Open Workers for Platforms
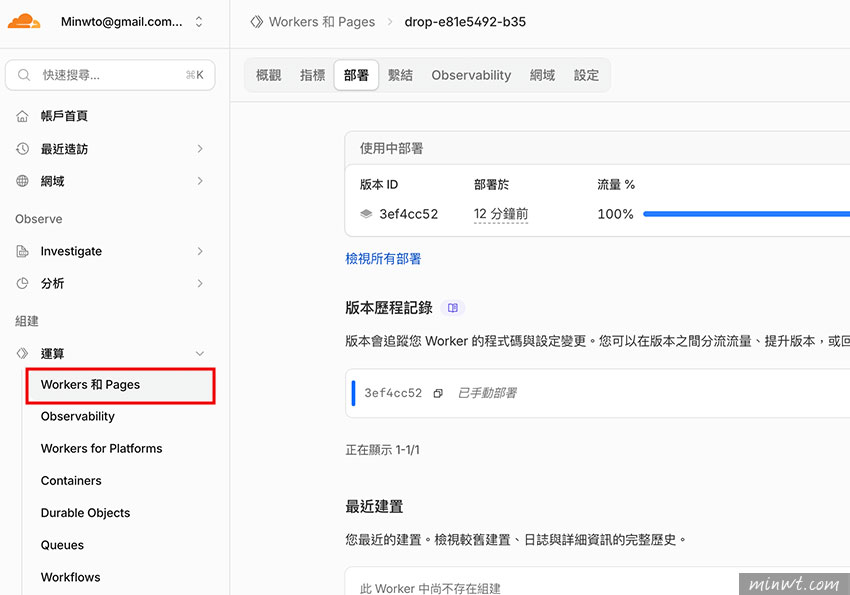Screen dimensions: 850x595 [101, 449]
